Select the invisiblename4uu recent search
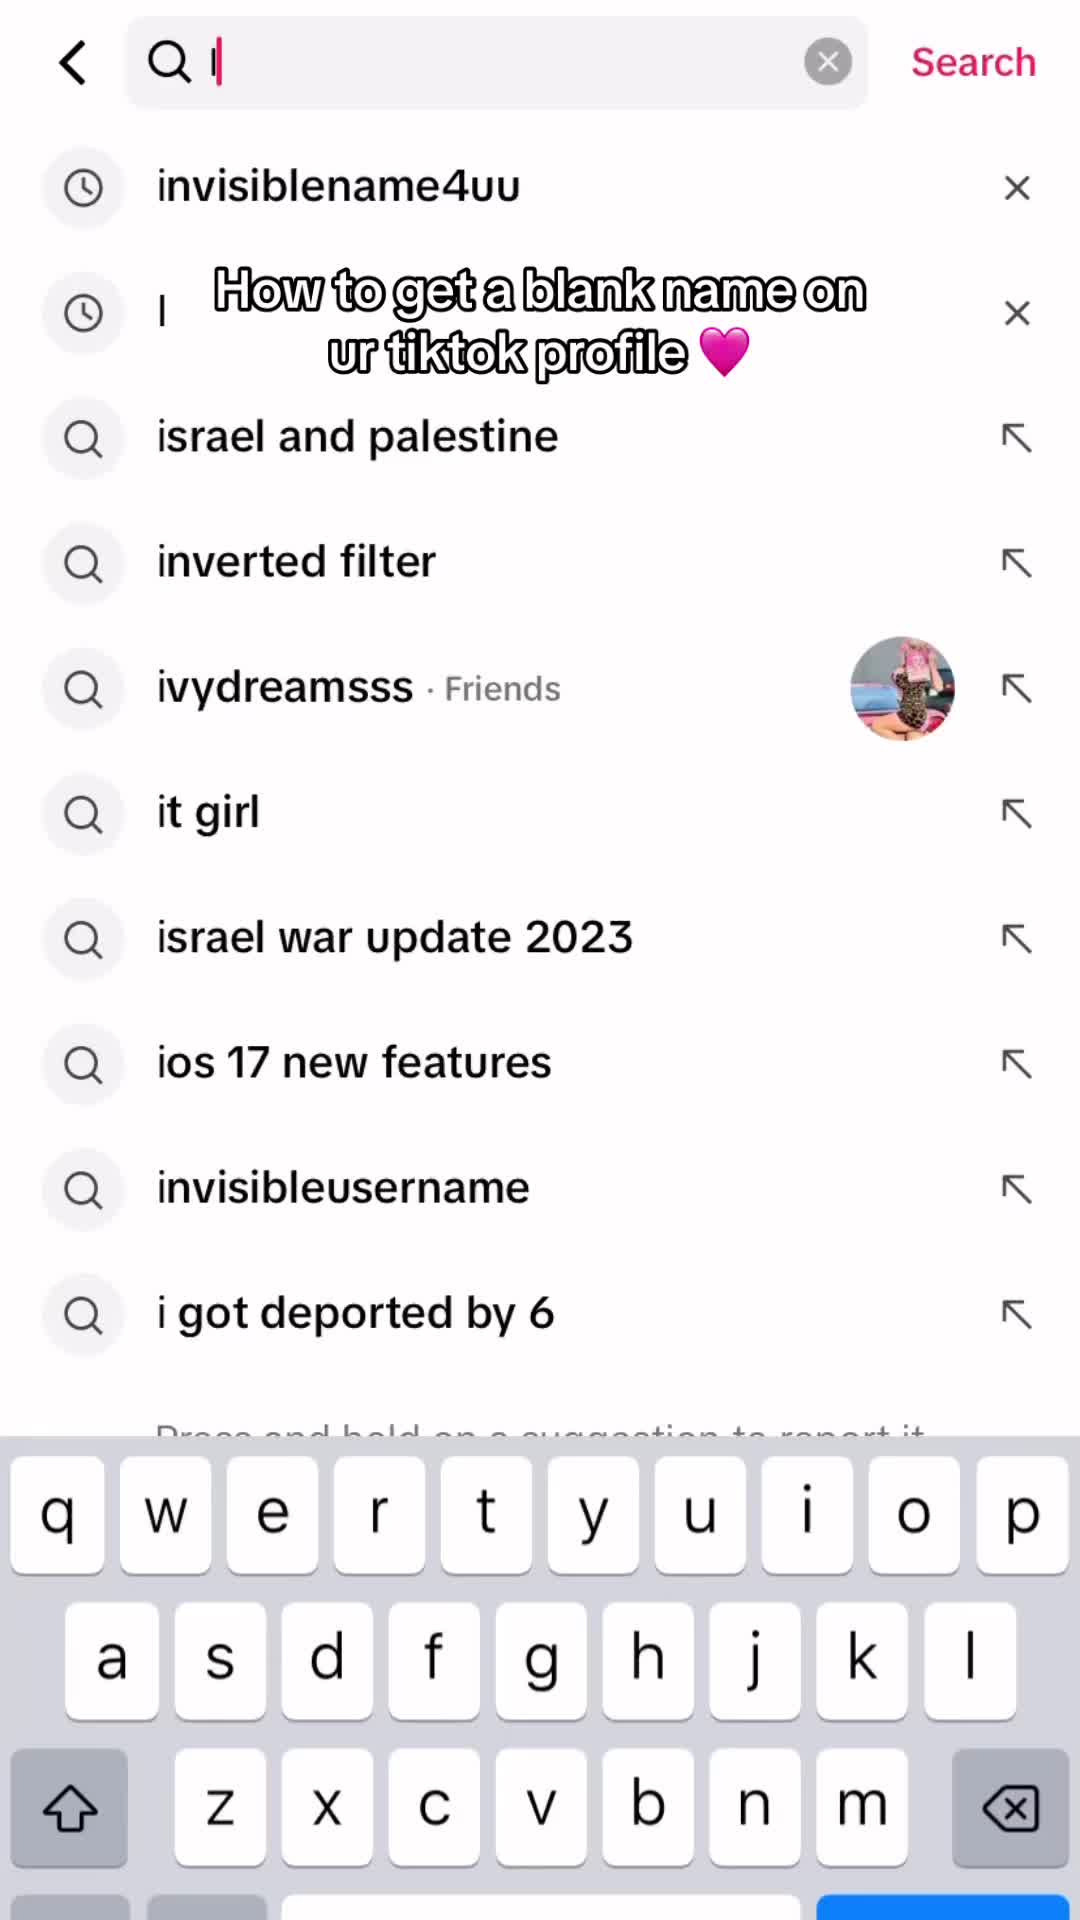This screenshot has height=1920, width=1080. tap(540, 187)
